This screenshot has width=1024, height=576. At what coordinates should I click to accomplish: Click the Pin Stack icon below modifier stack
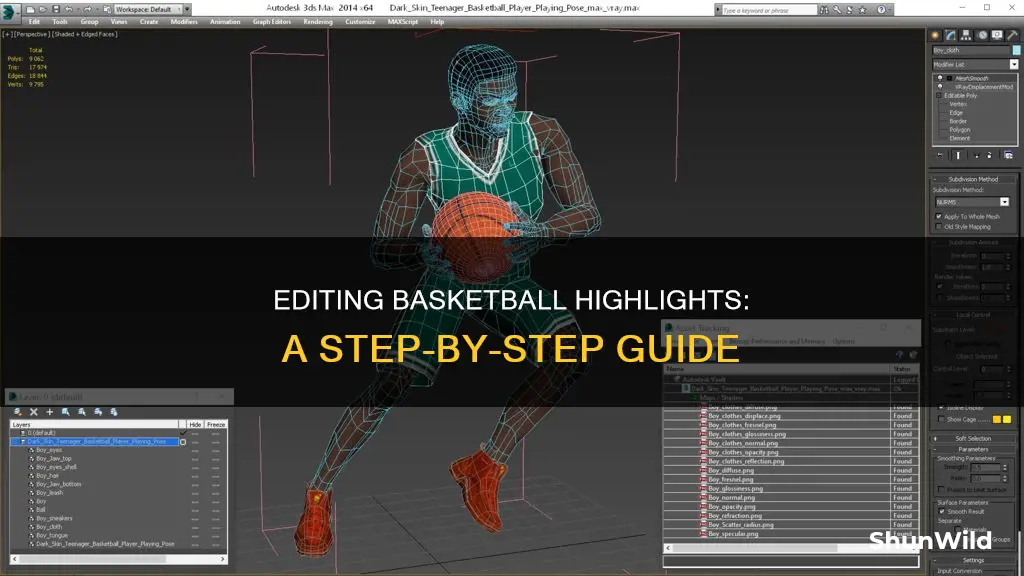tap(940, 155)
